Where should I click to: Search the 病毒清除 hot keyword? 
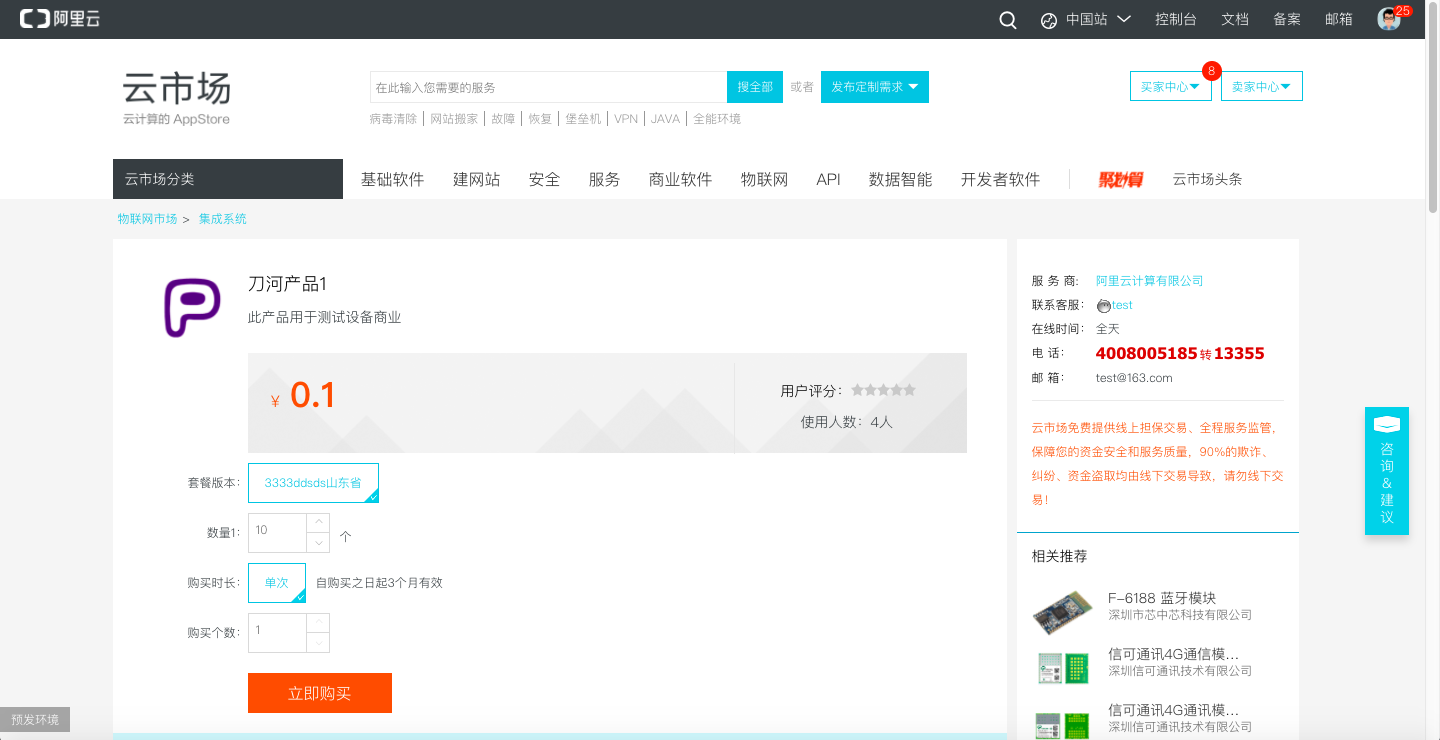pos(393,119)
